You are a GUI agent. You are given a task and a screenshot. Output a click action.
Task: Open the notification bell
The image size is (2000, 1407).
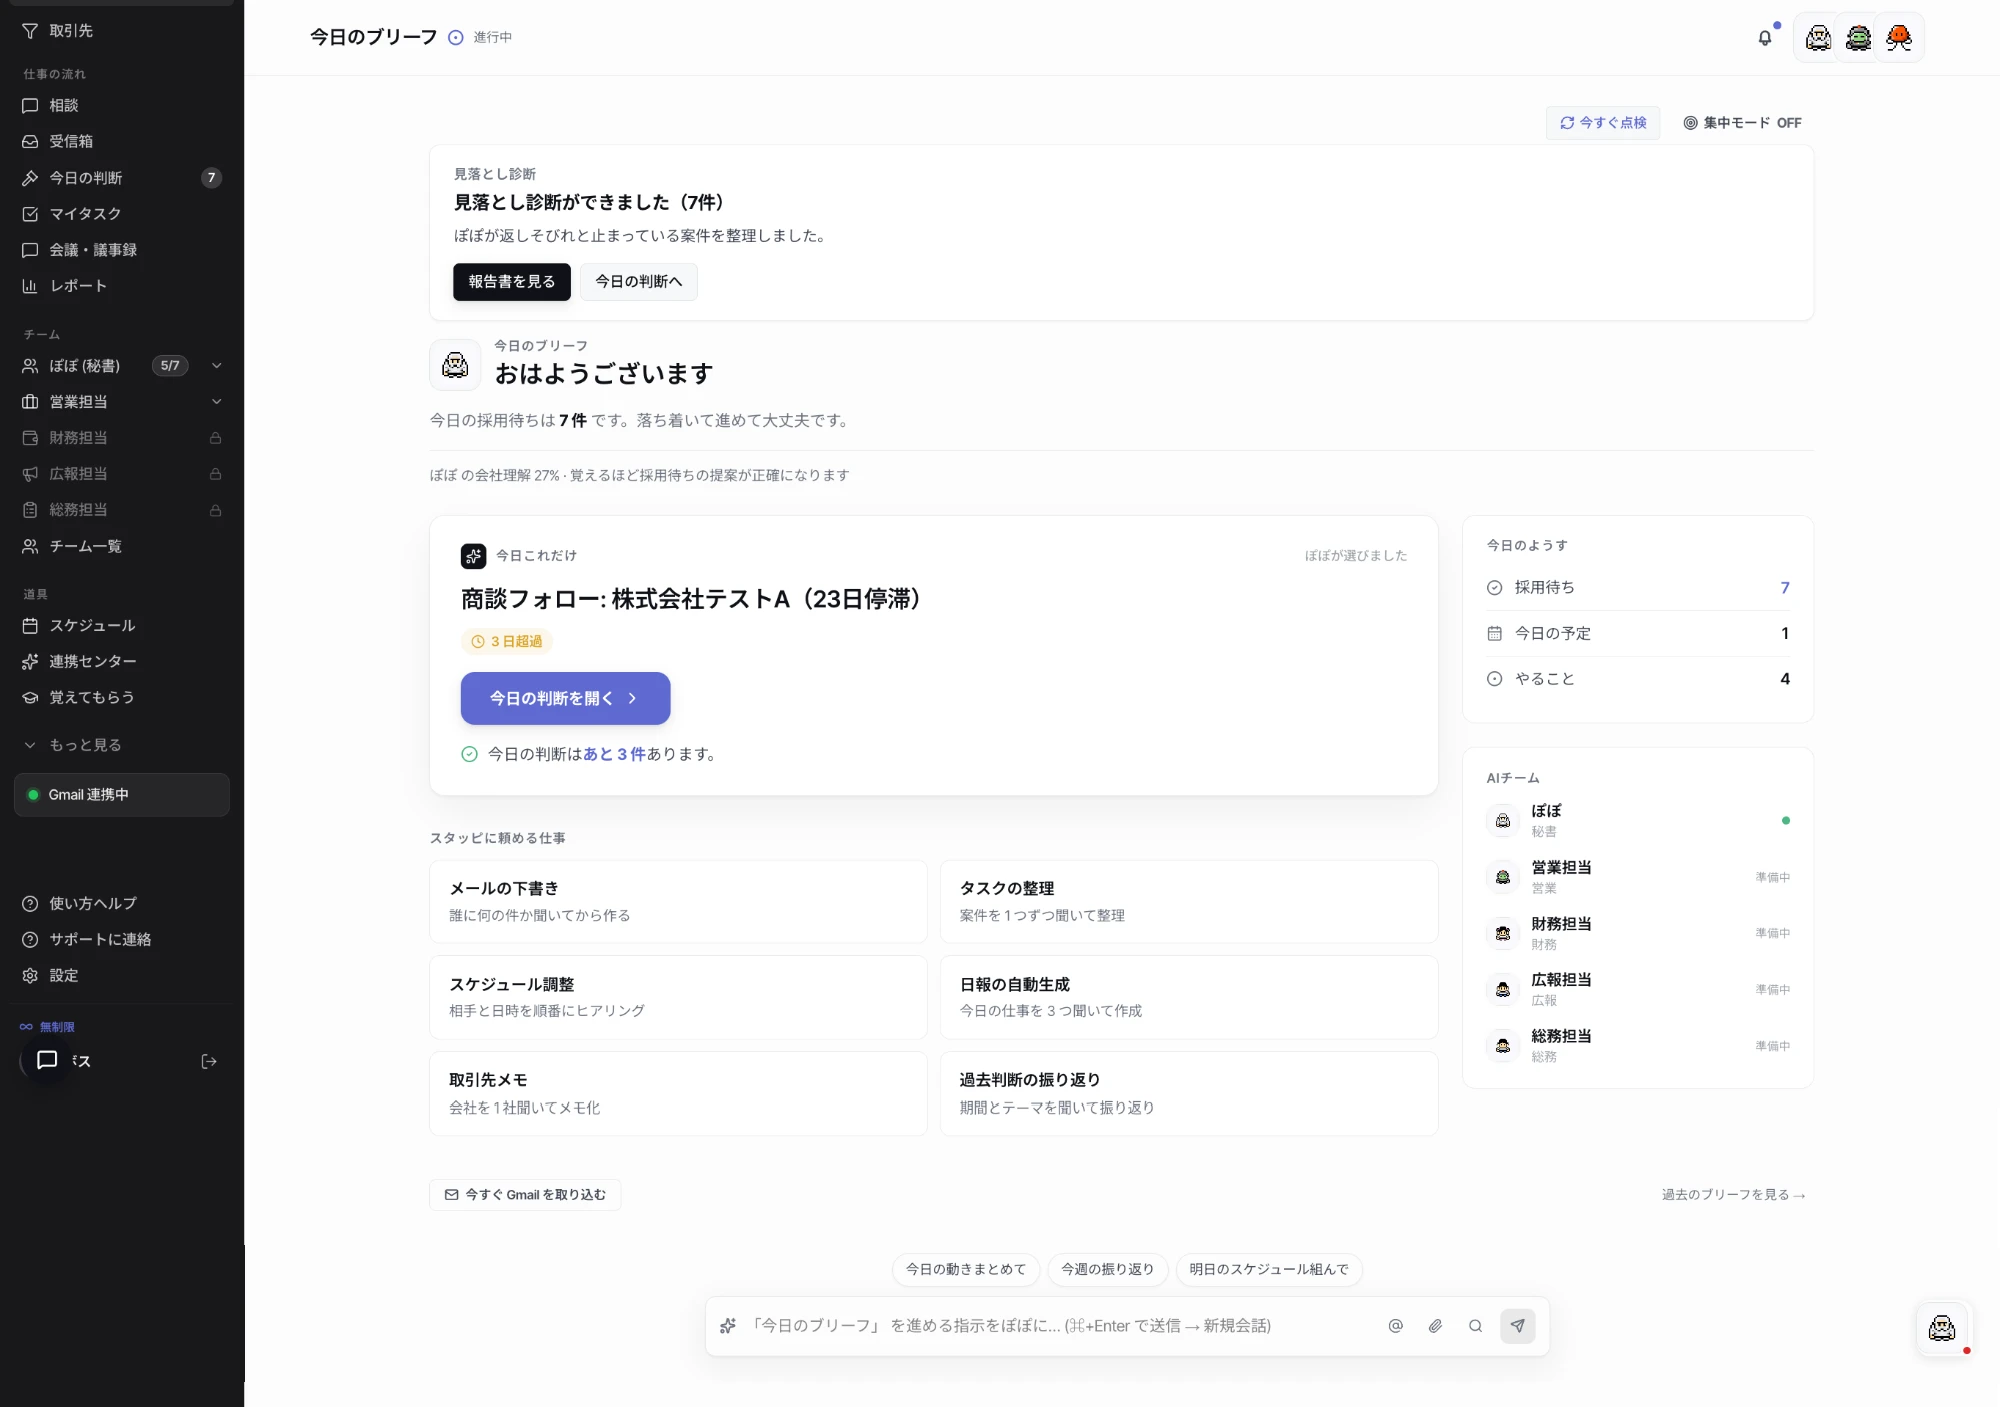coord(1765,38)
